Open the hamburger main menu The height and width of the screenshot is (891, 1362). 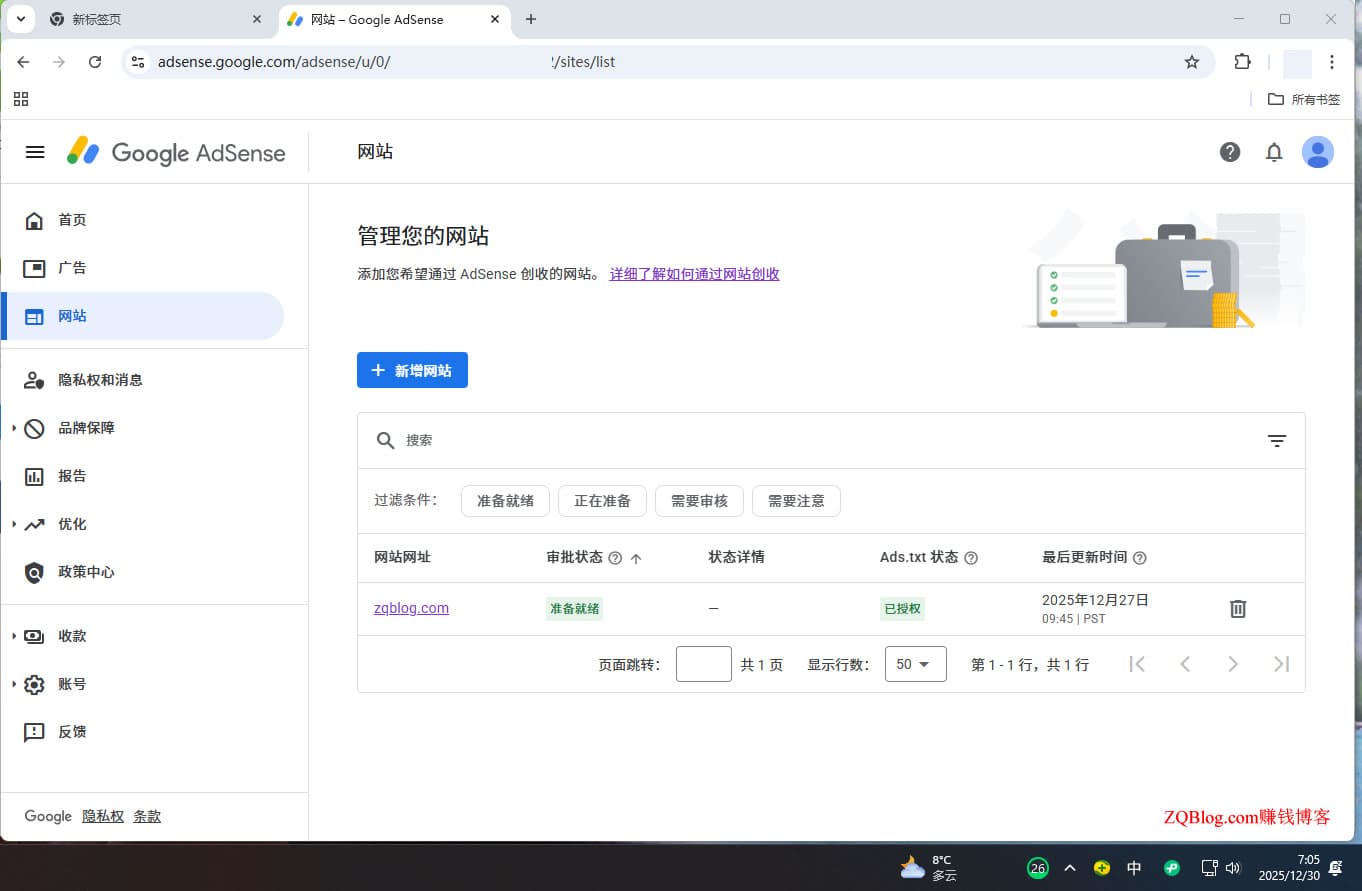point(35,152)
